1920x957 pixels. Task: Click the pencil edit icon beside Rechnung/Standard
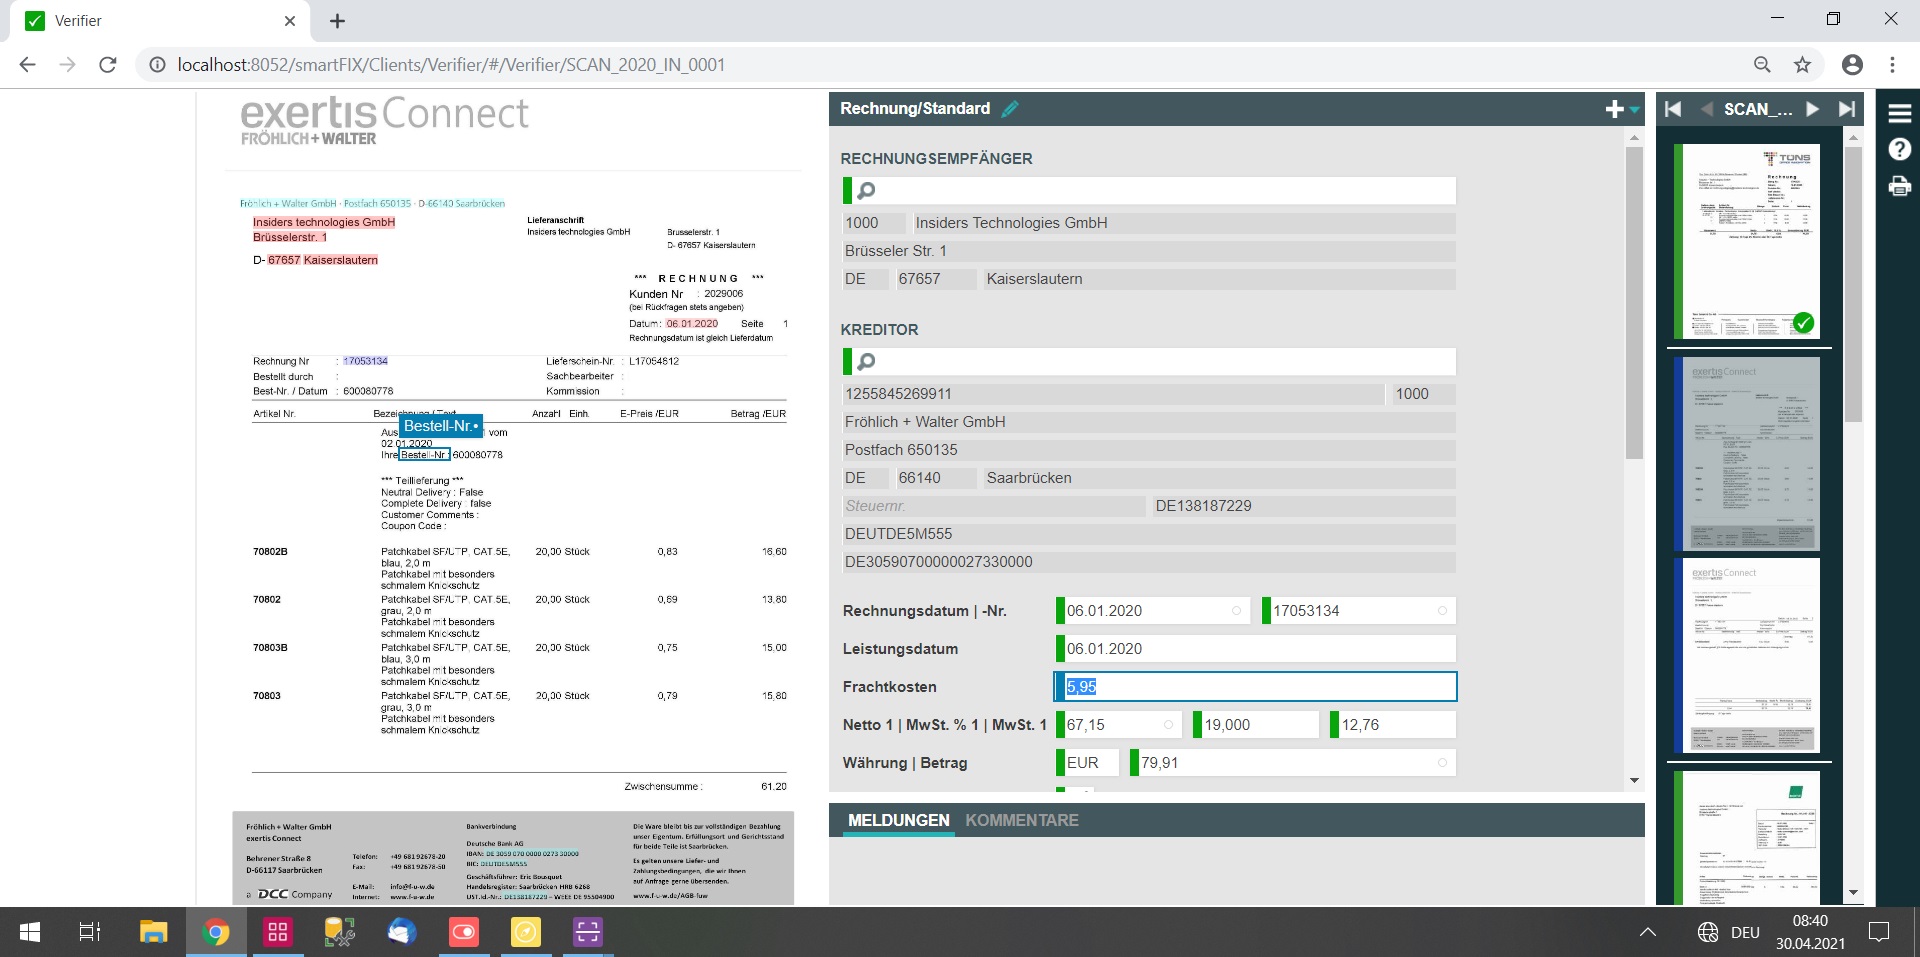click(1010, 109)
